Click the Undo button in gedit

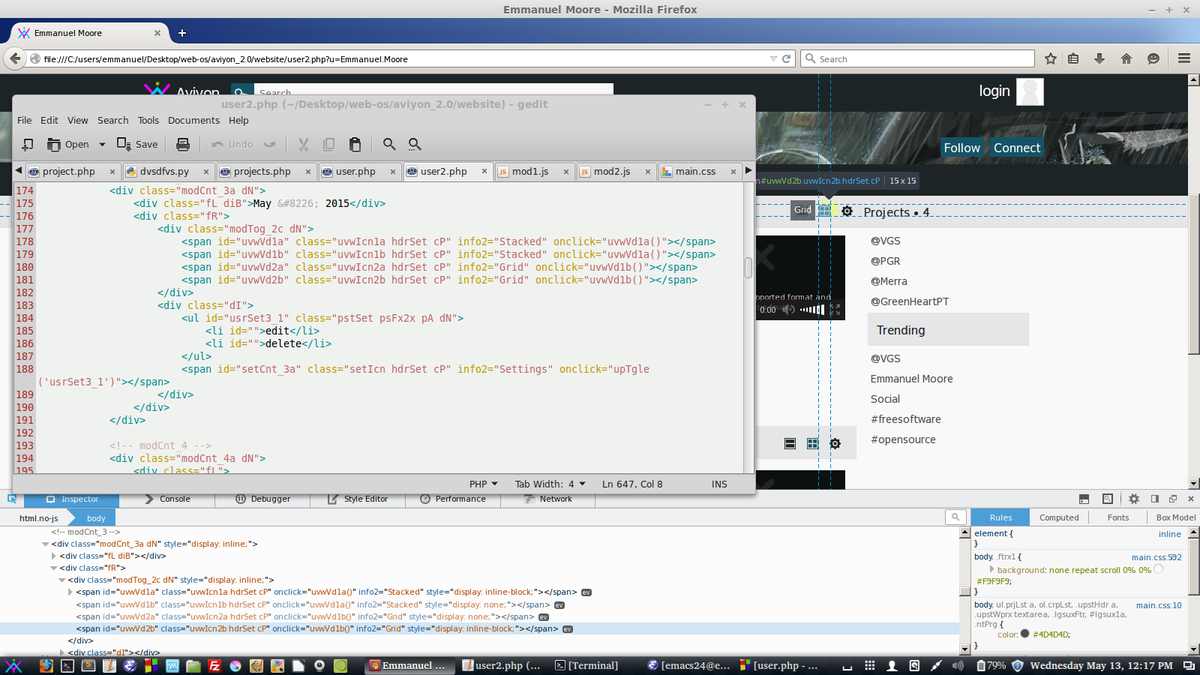pos(232,144)
